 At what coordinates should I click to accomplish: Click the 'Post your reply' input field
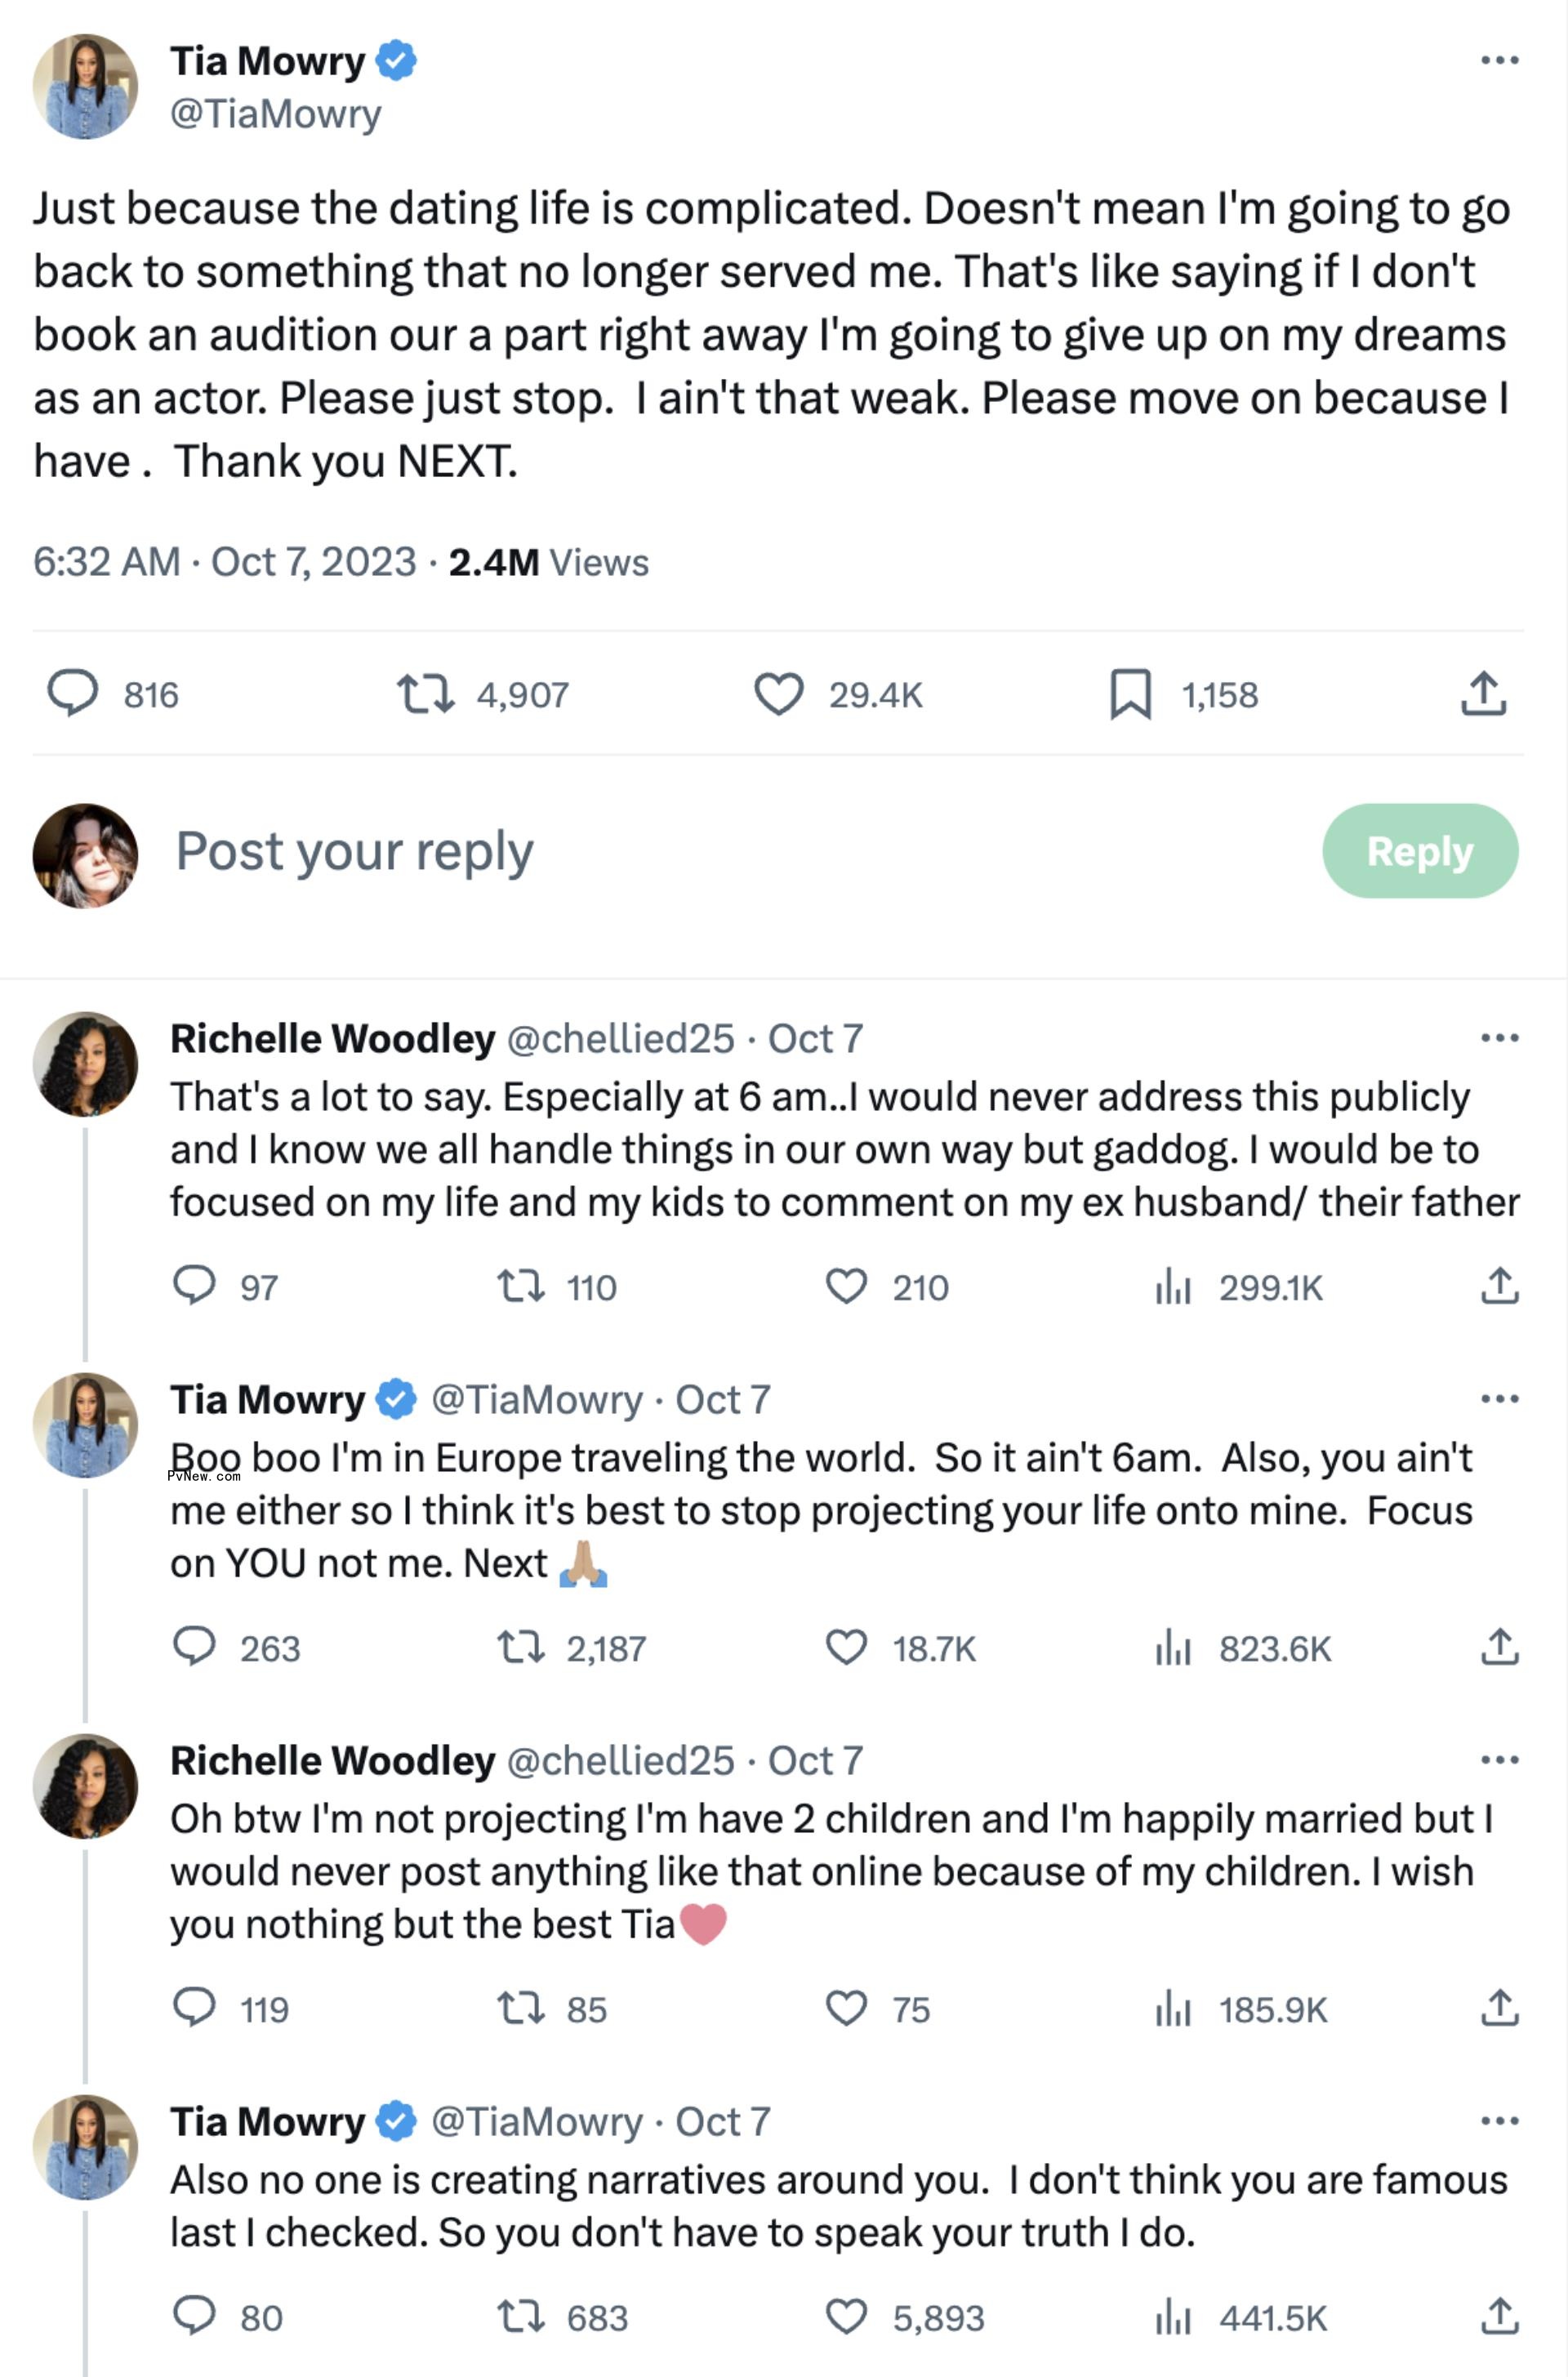pyautogui.click(x=354, y=852)
